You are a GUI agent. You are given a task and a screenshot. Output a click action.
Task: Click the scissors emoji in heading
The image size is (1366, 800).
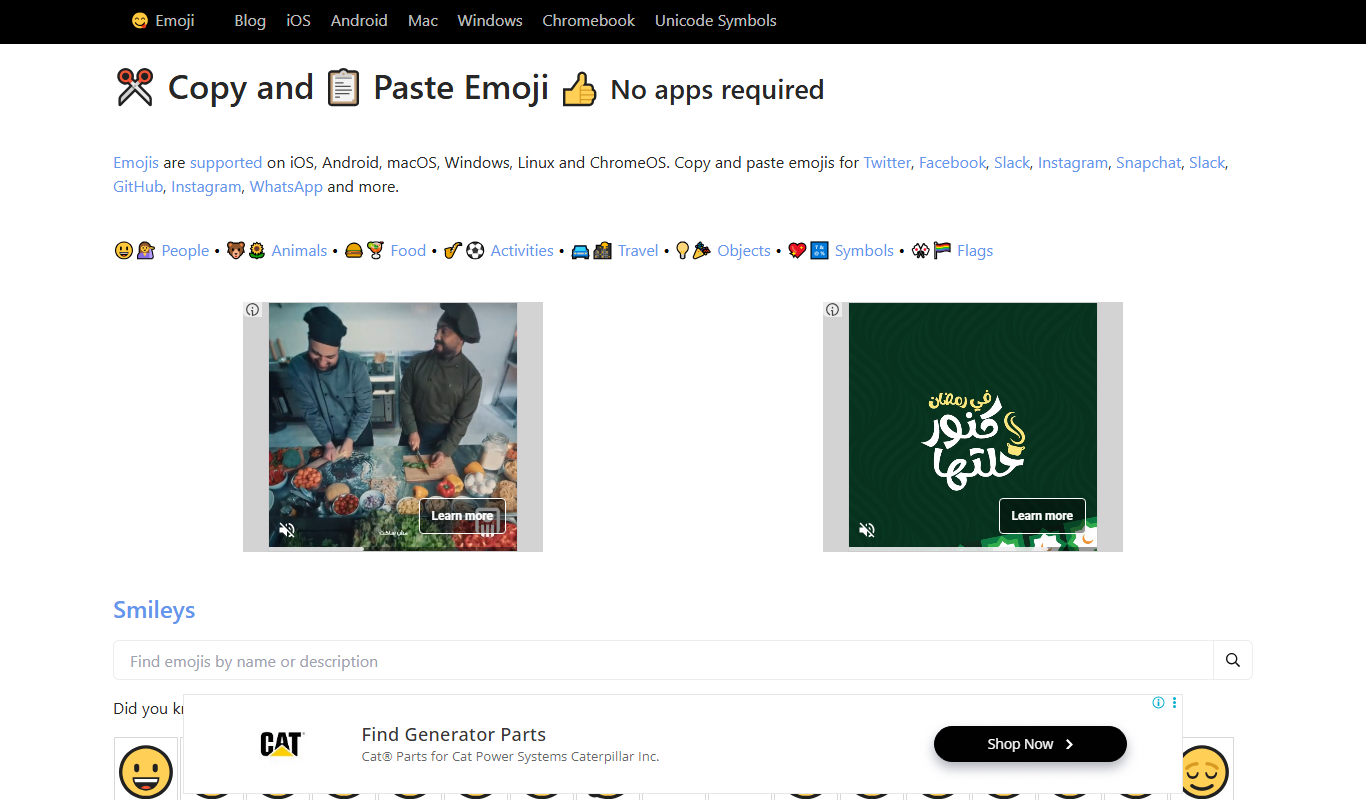[x=135, y=88]
